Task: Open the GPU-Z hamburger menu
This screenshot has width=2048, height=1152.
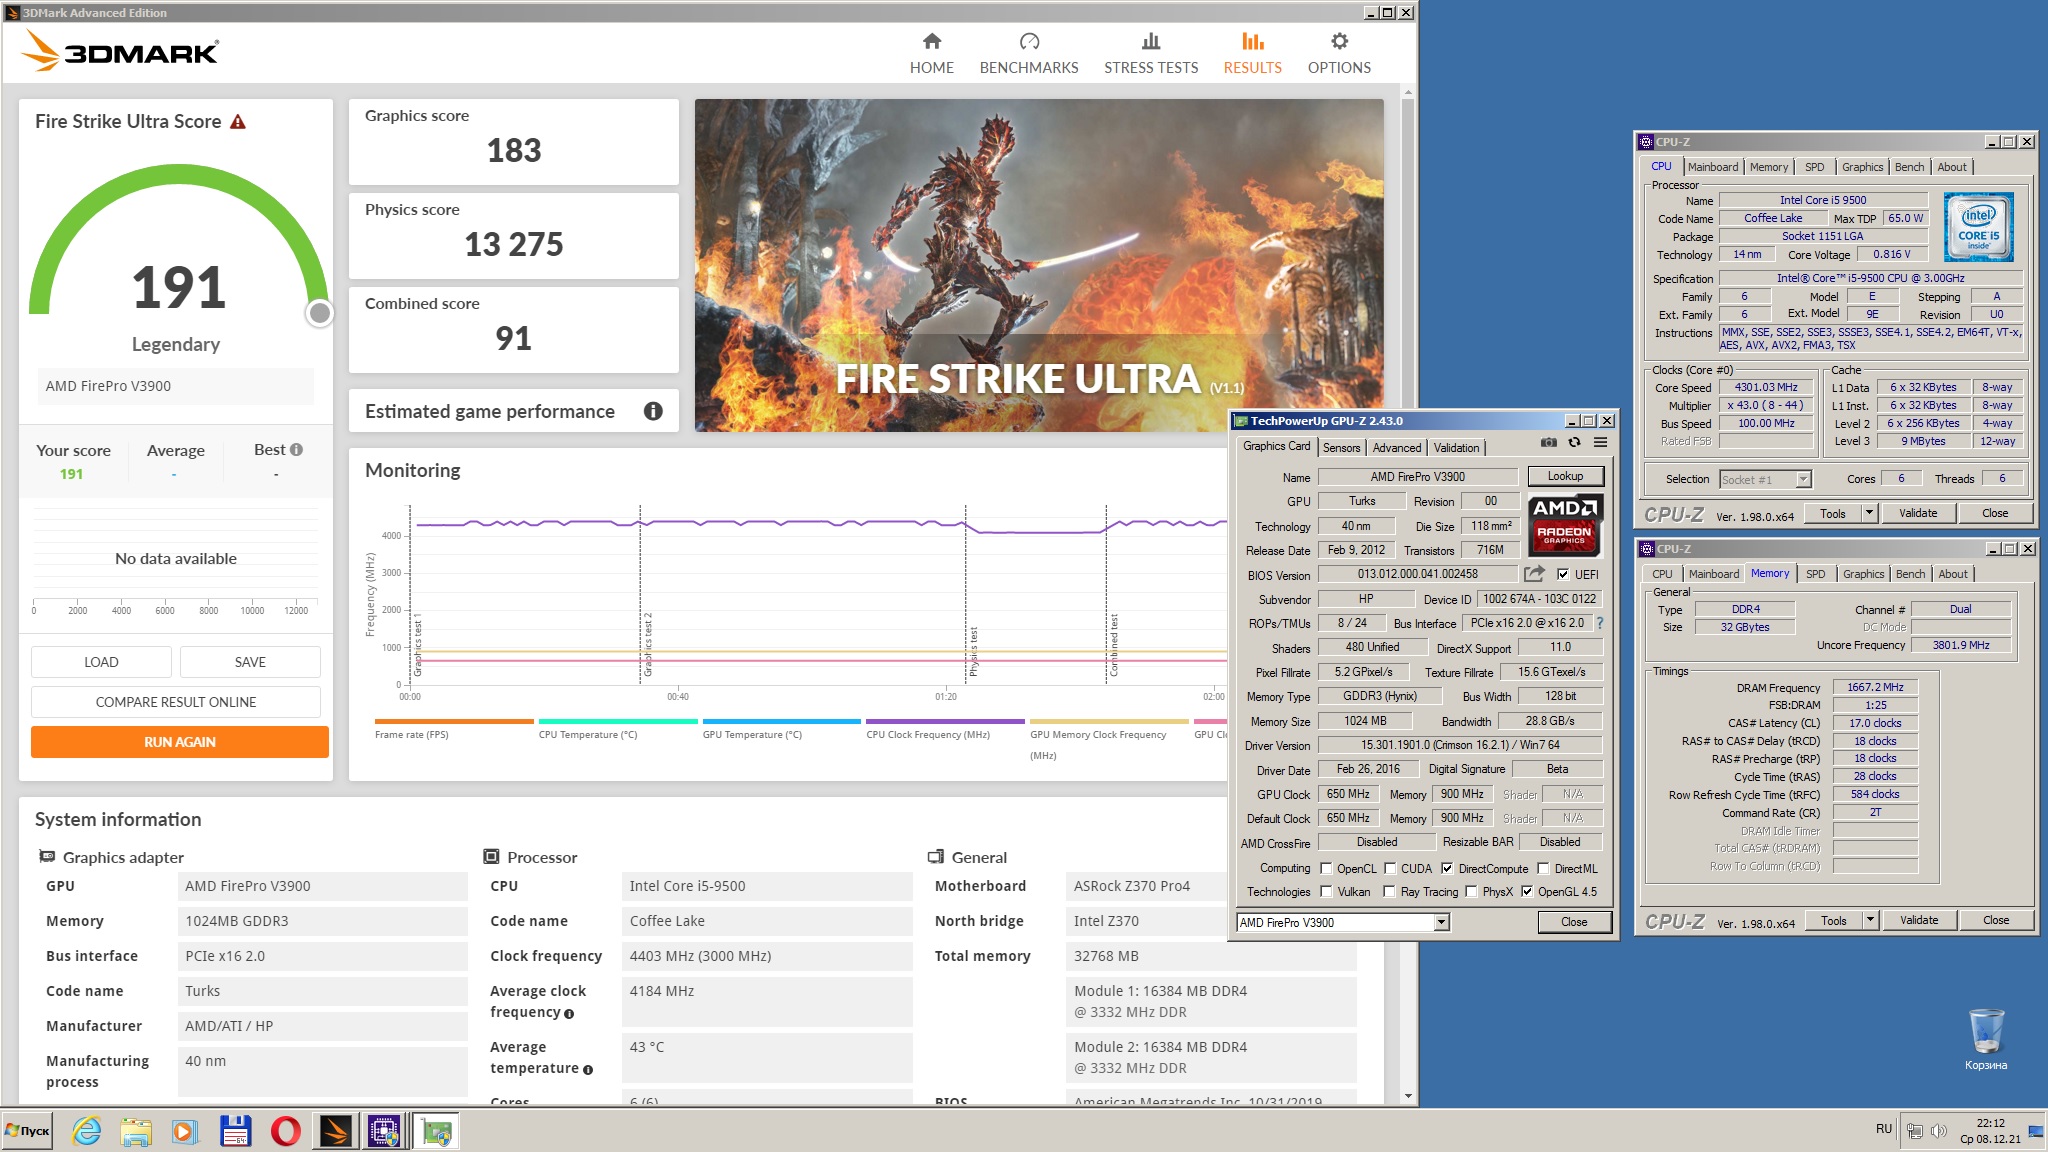Action: (x=1600, y=442)
